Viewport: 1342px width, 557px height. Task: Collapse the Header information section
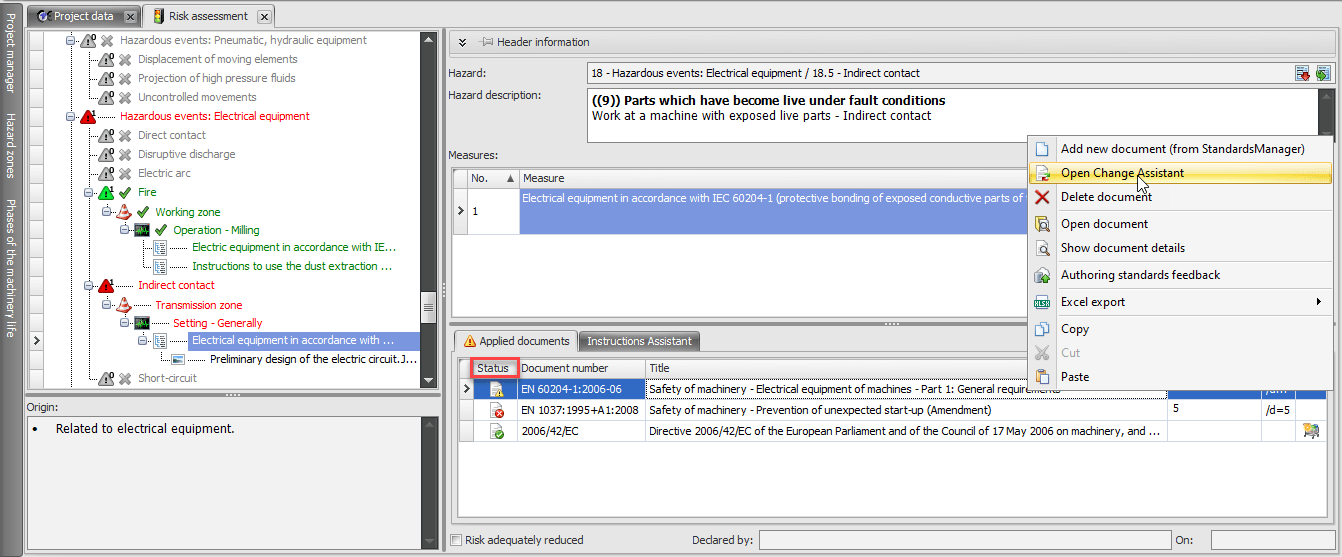tap(463, 42)
